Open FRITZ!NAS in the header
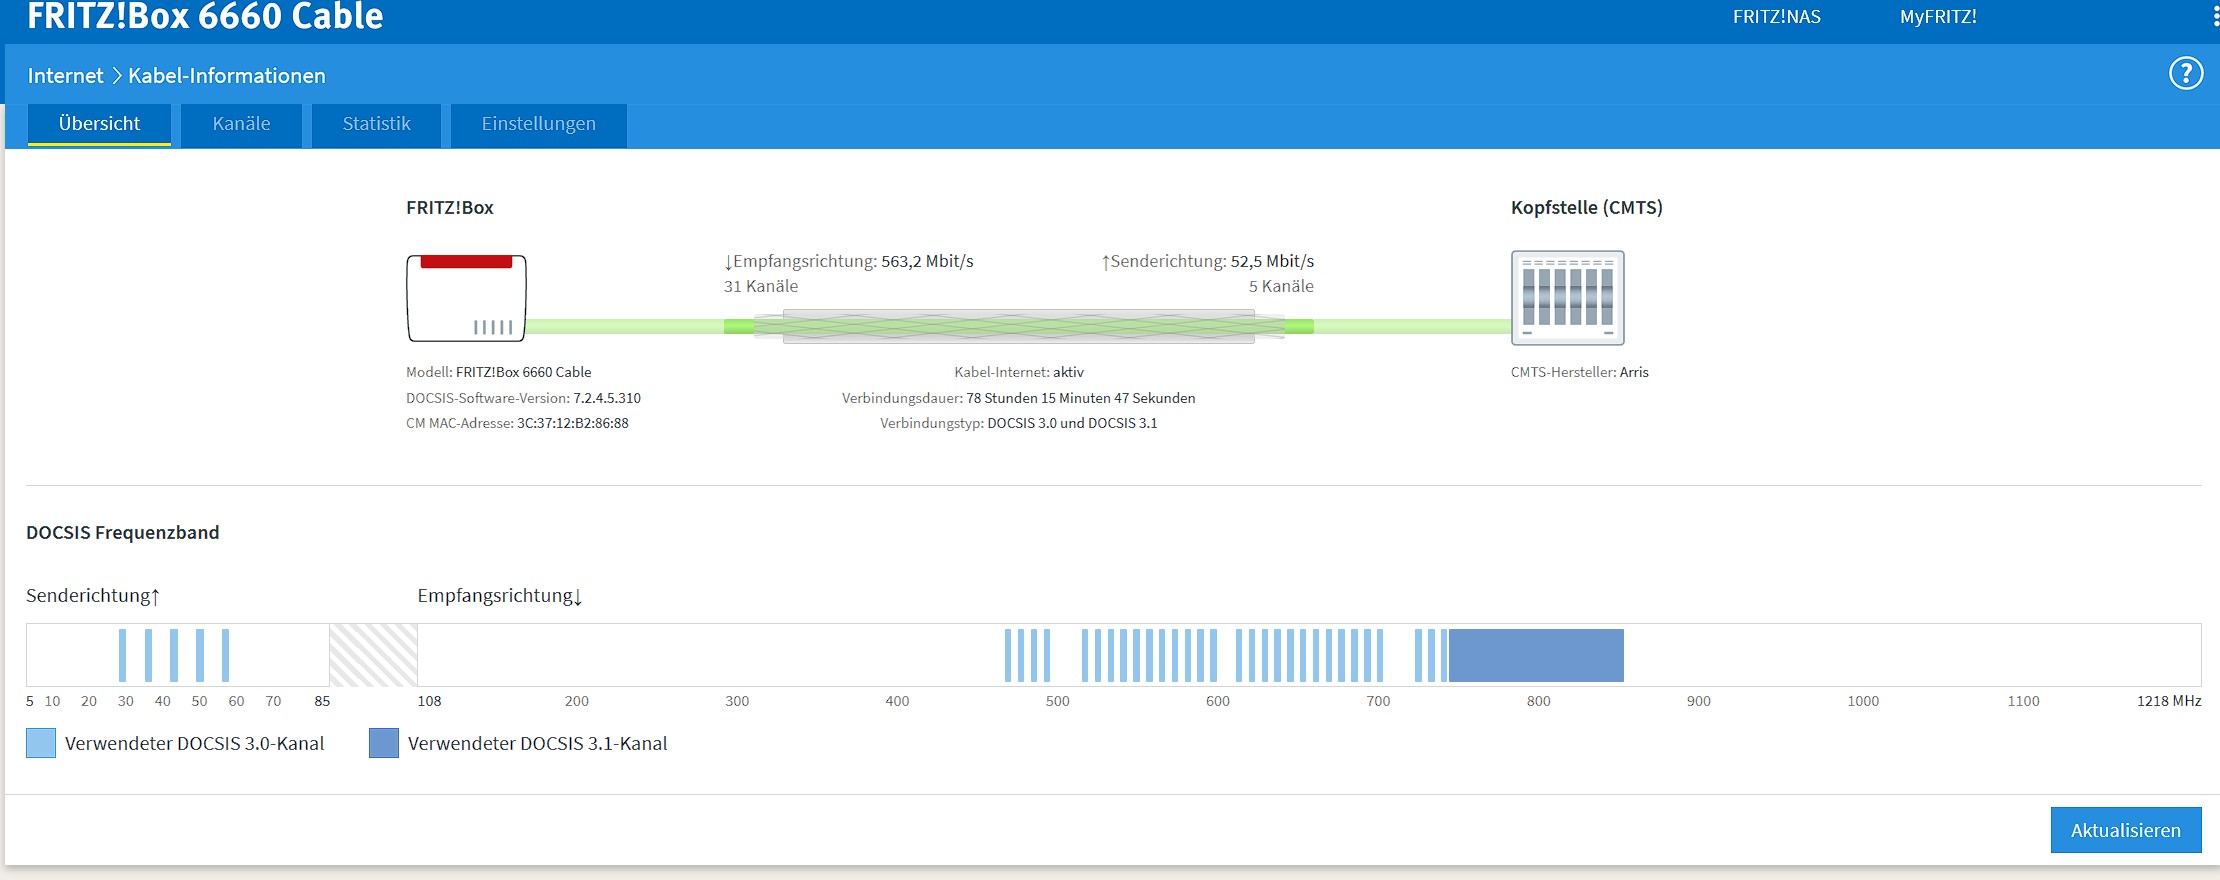This screenshot has width=2220, height=880. 1776,17
